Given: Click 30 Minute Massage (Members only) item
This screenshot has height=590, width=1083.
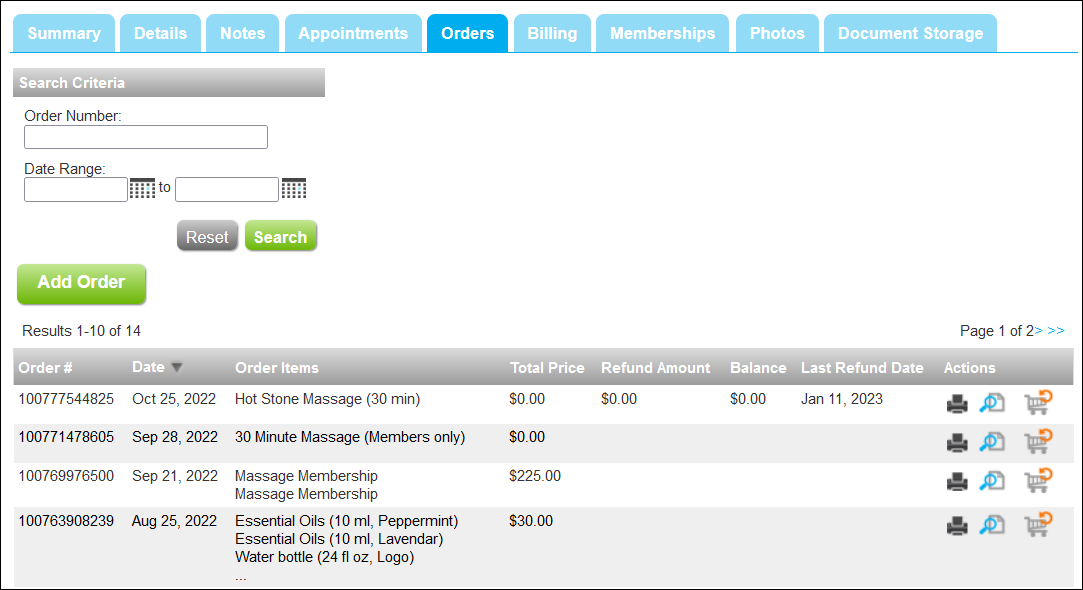Looking at the screenshot, I should point(350,437).
